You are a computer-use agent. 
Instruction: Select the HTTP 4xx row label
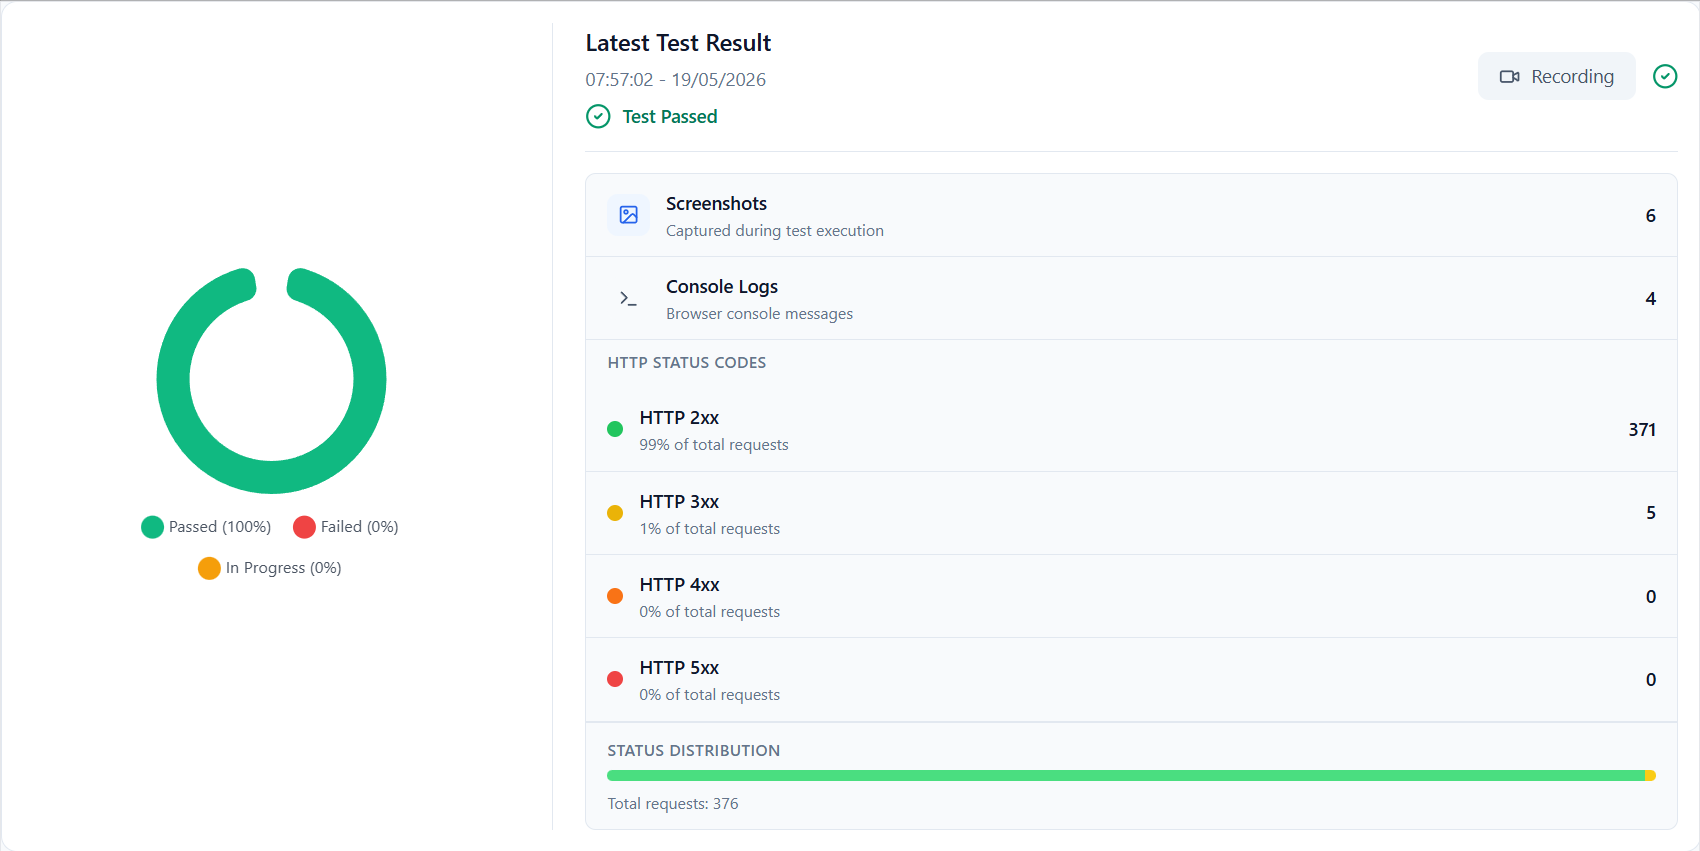click(679, 585)
